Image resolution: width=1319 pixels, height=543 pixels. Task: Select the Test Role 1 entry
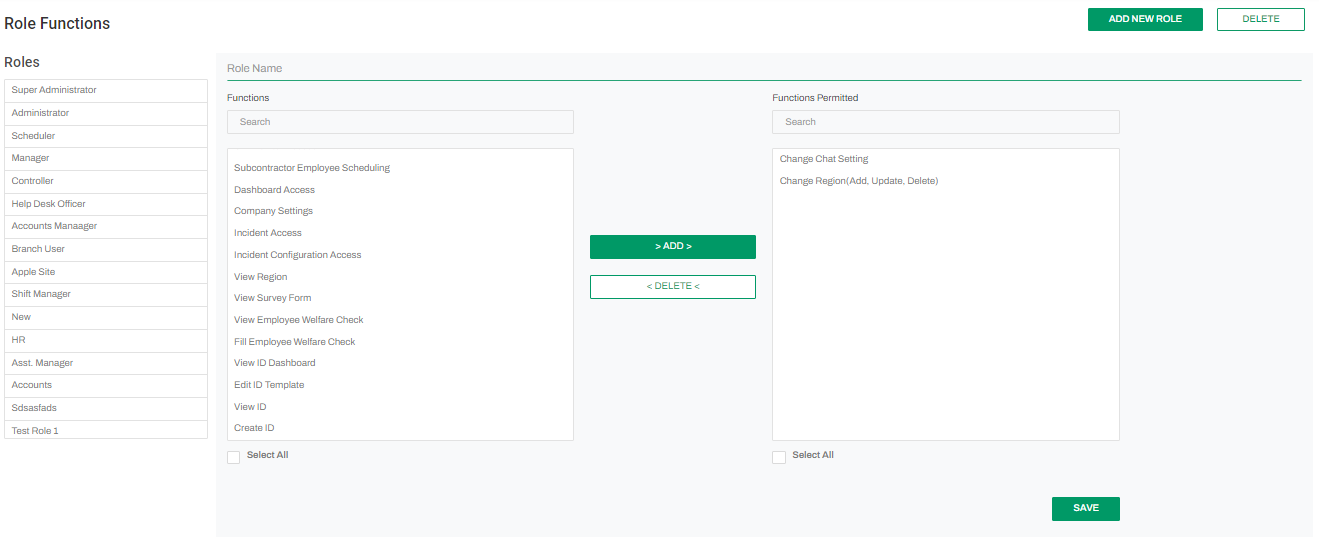106,431
